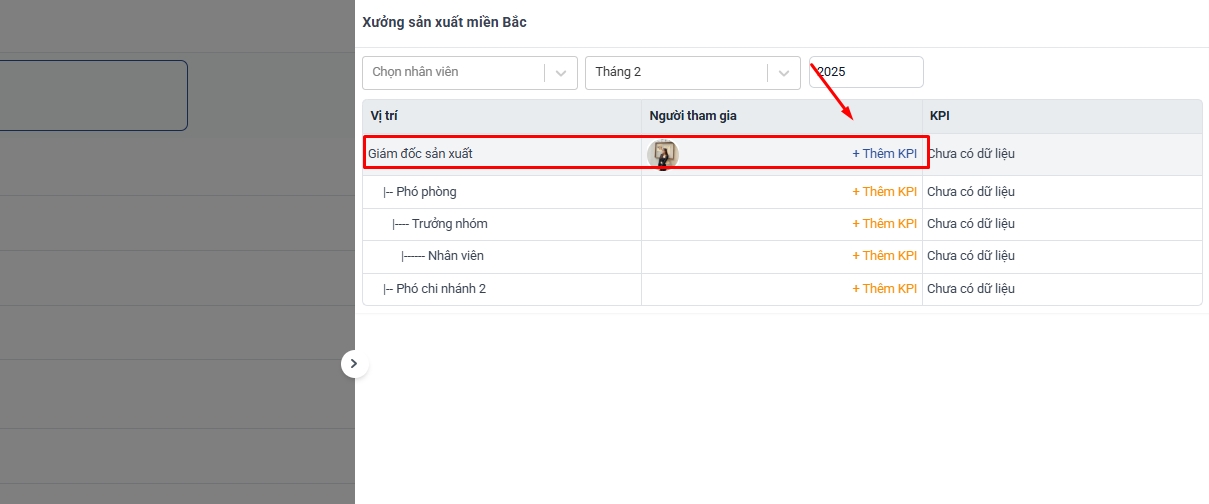Click the Giám đốc sản xuất participant avatar
The height and width of the screenshot is (504, 1209).
point(663,154)
